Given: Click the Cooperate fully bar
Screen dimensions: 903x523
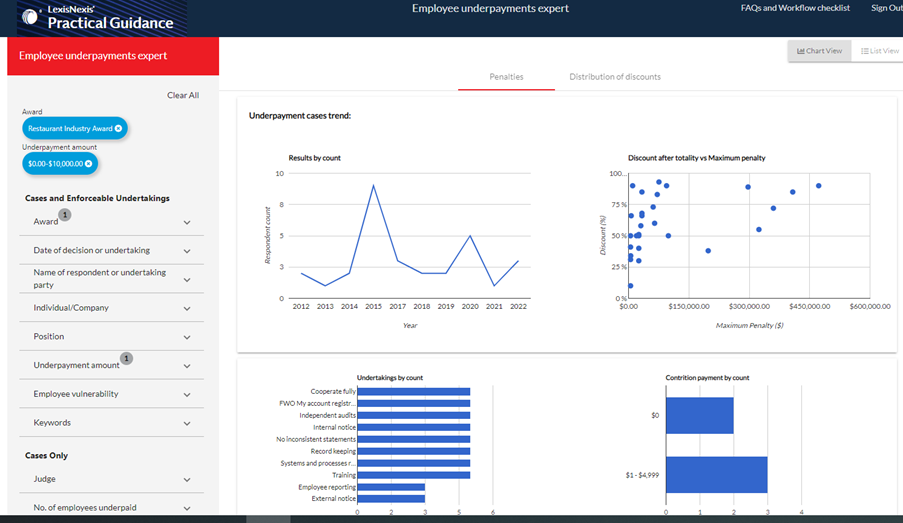Looking at the screenshot, I should pyautogui.click(x=413, y=392).
